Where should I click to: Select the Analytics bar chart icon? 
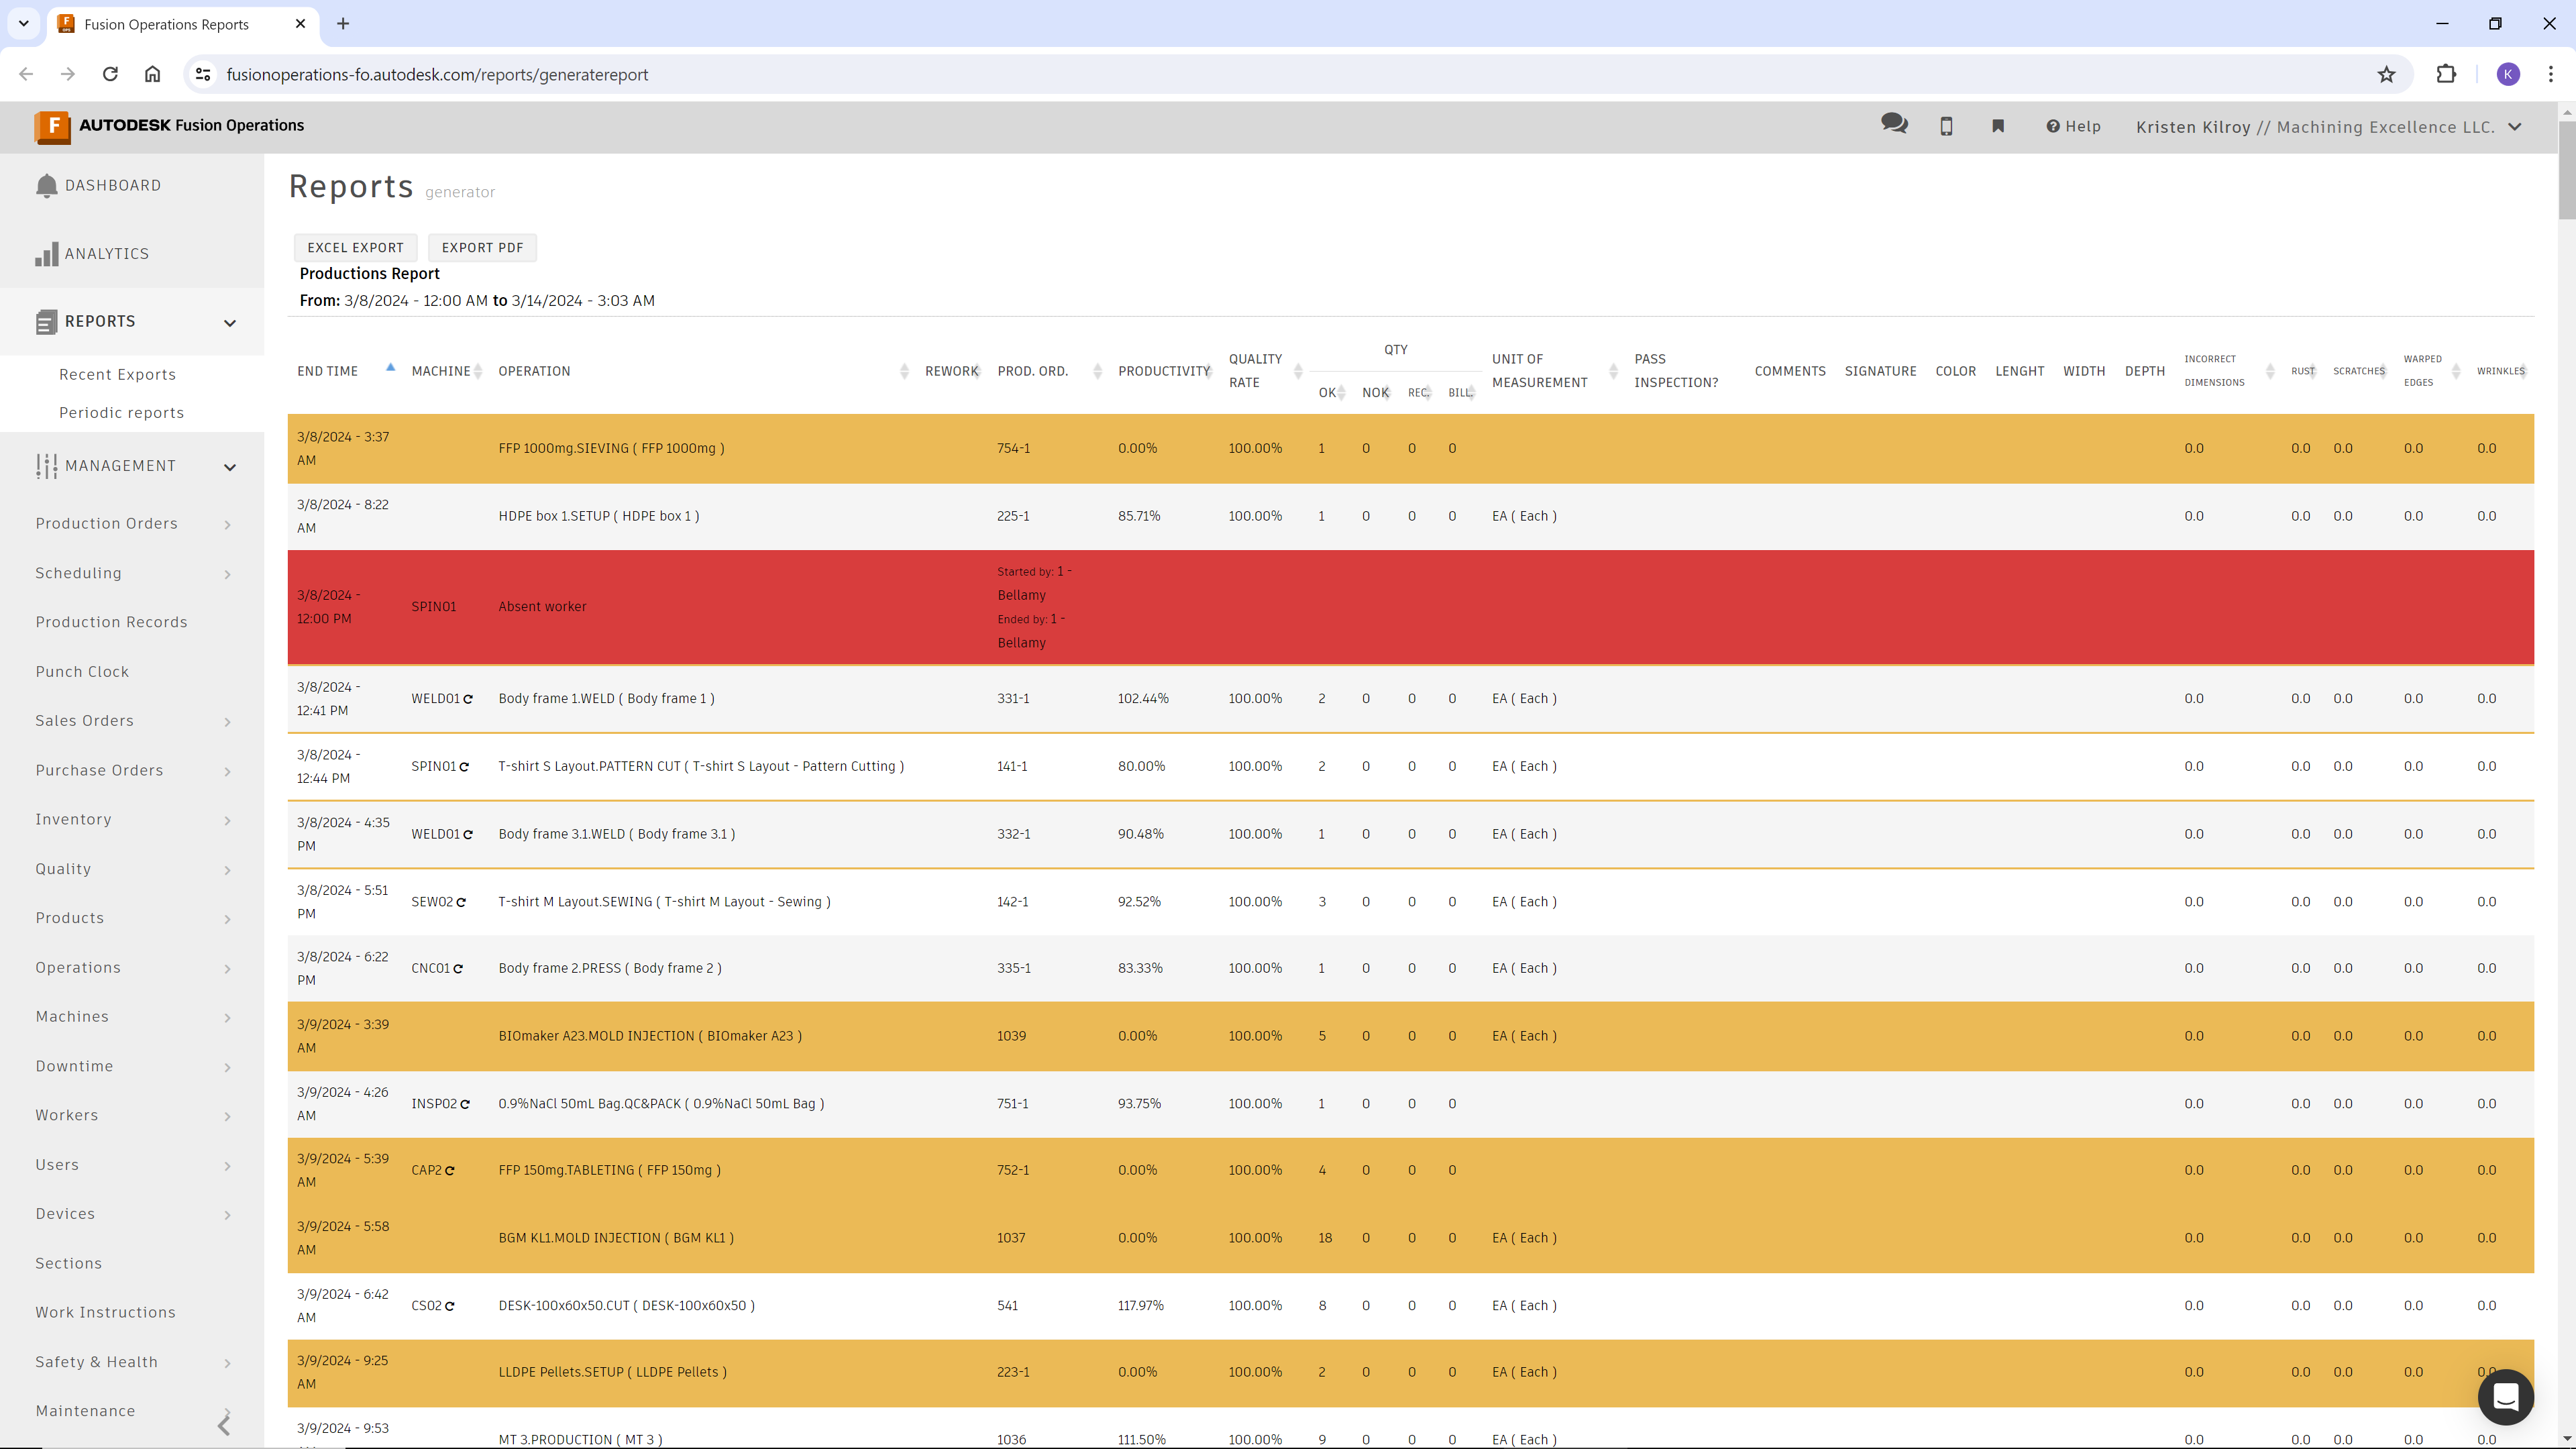(46, 254)
